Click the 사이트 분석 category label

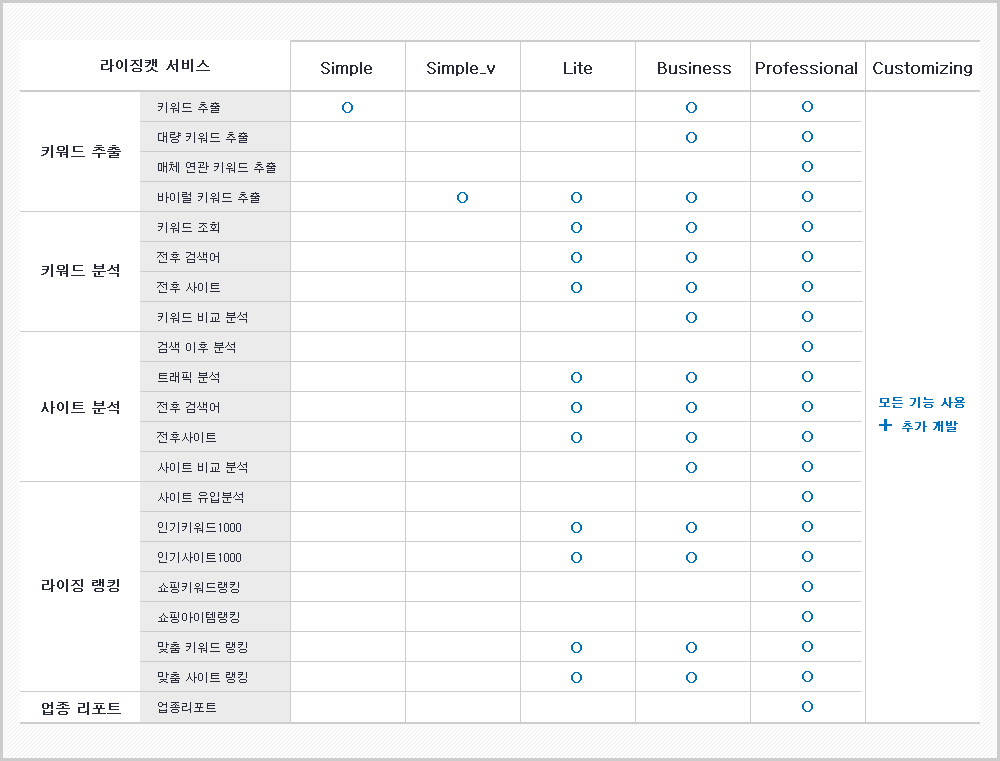[80, 408]
